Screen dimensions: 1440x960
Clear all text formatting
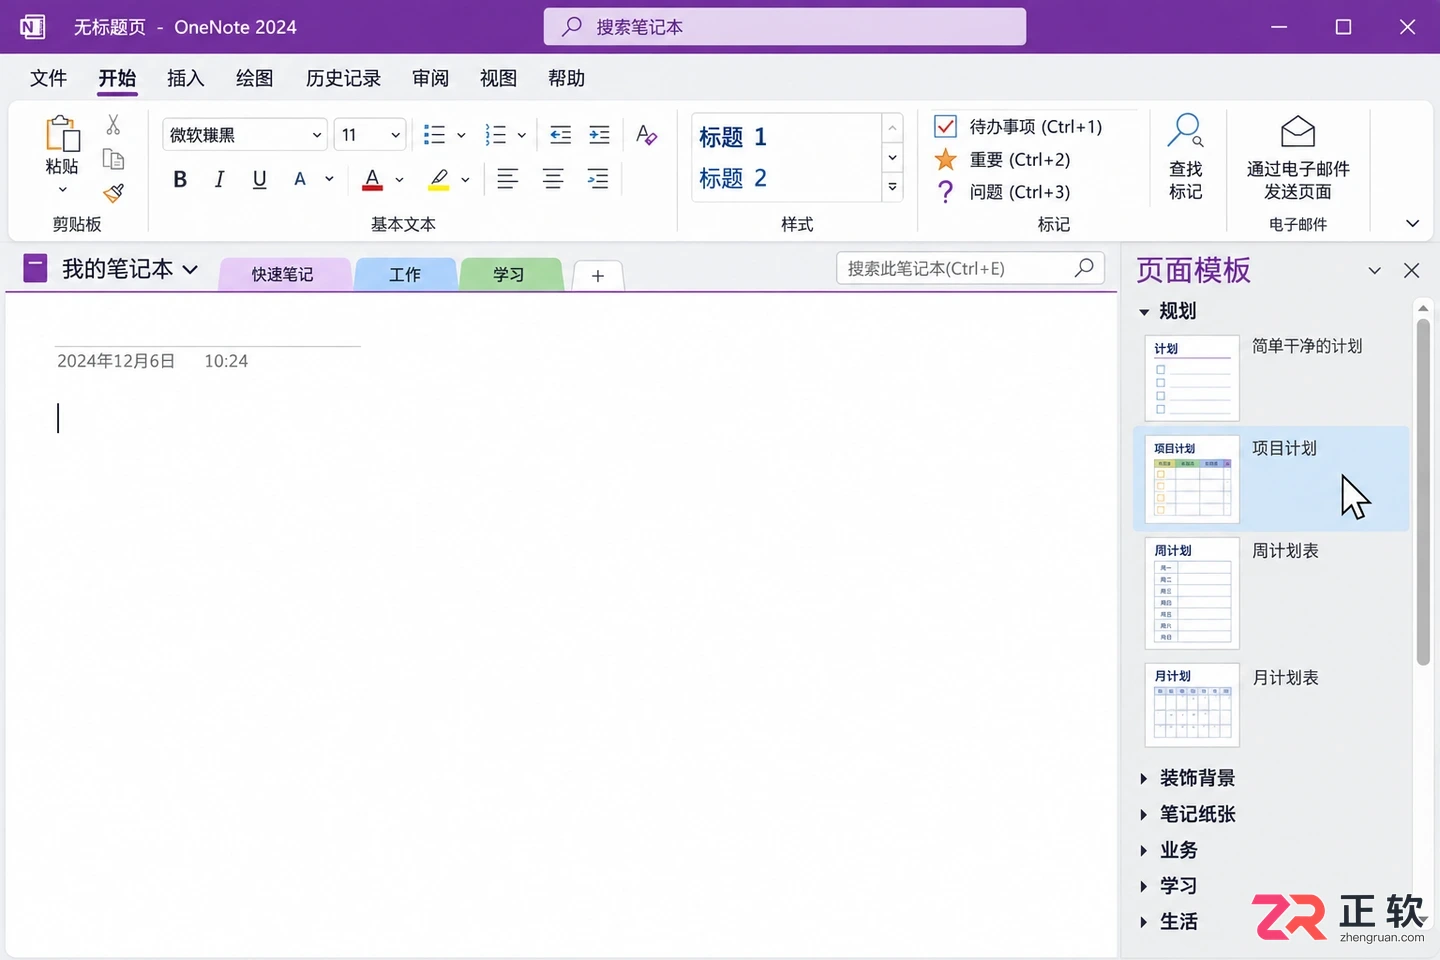click(646, 135)
